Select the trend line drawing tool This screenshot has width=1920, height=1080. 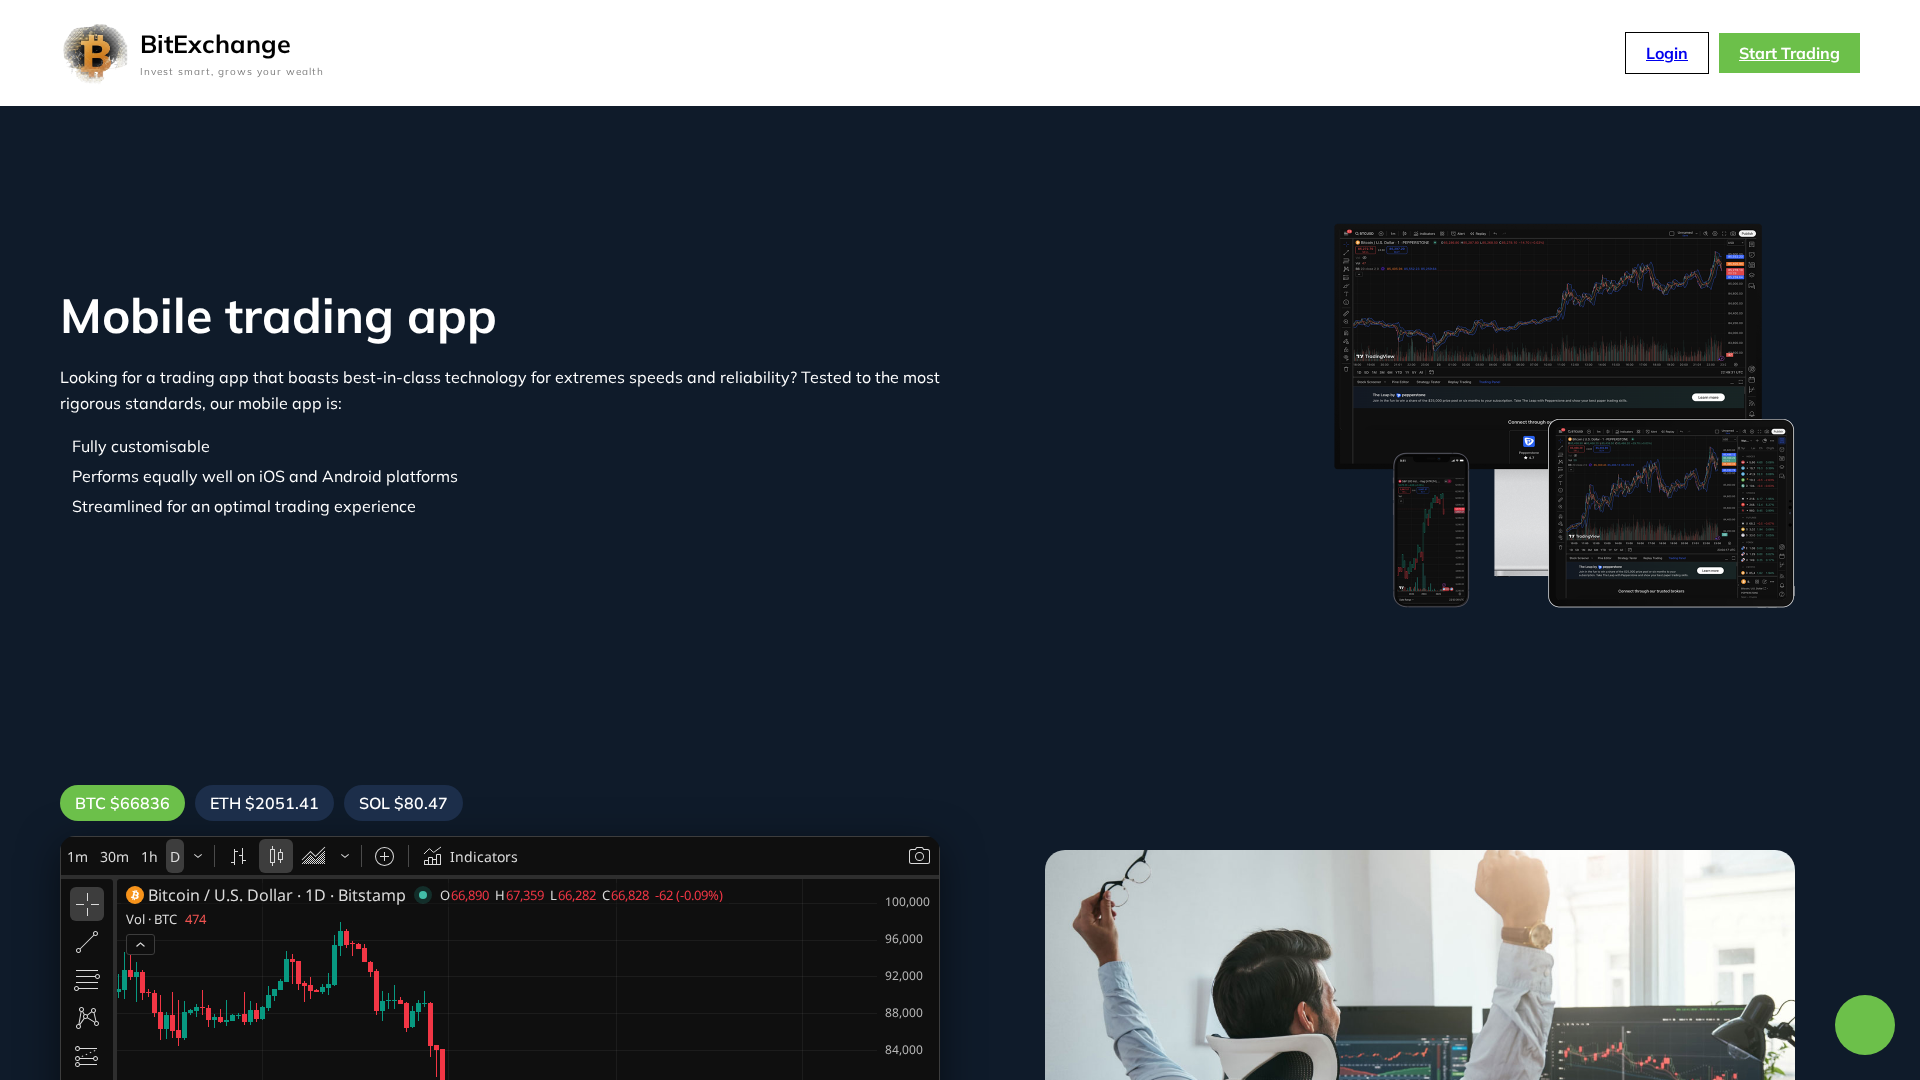[87, 942]
